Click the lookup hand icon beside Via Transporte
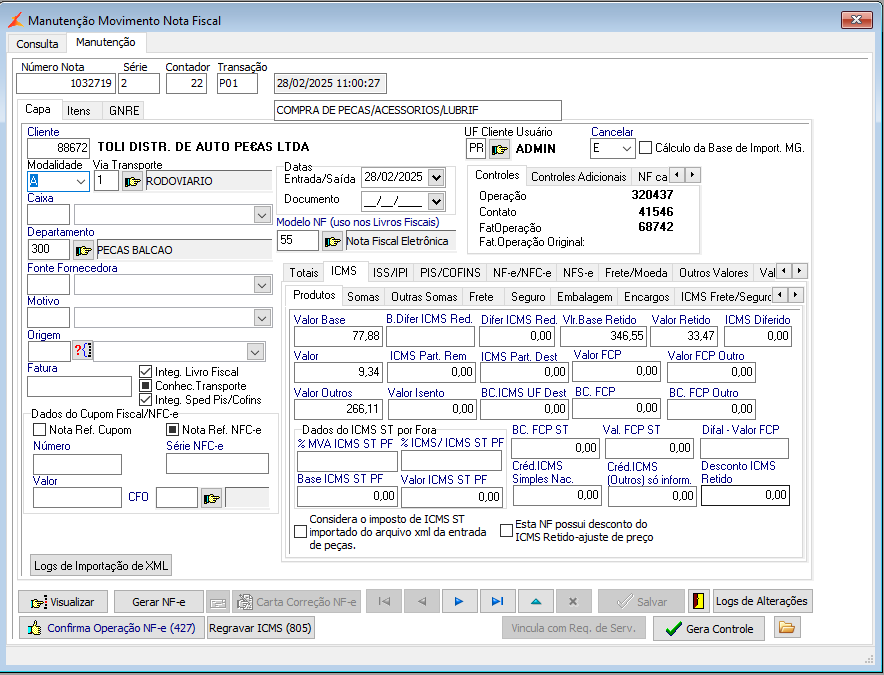This screenshot has width=884, height=675. tap(132, 181)
